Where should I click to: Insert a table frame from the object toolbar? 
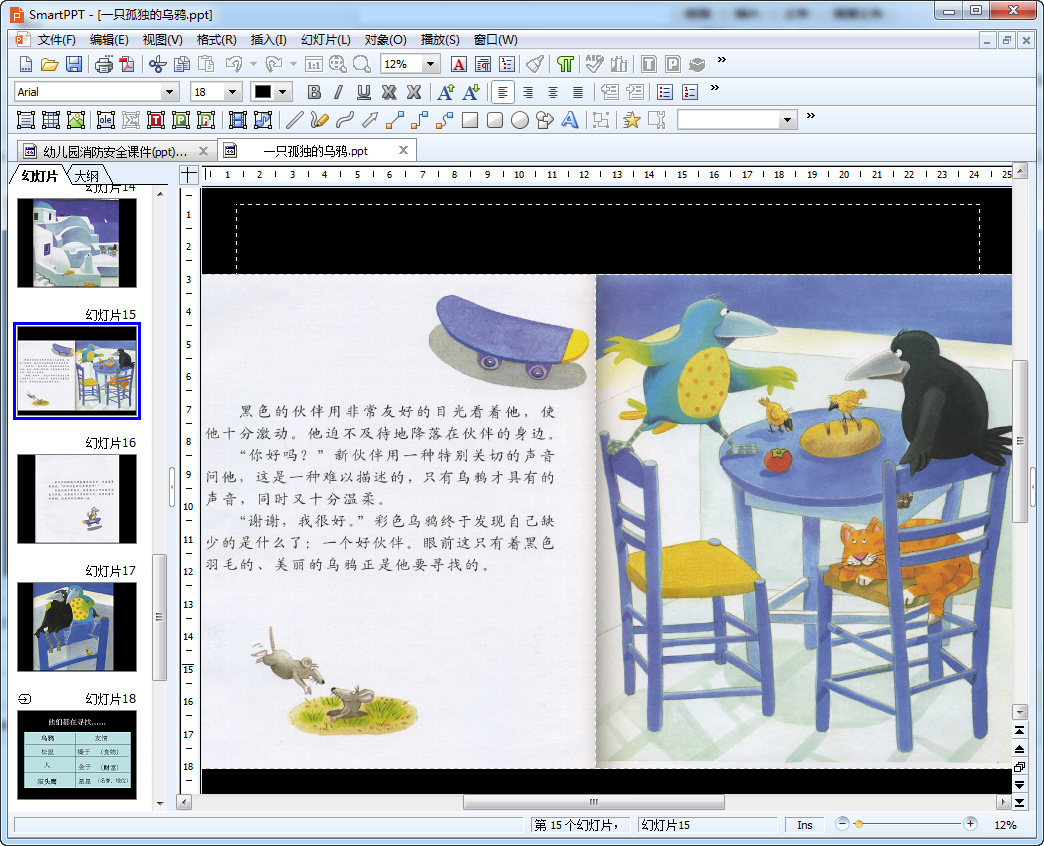51,120
